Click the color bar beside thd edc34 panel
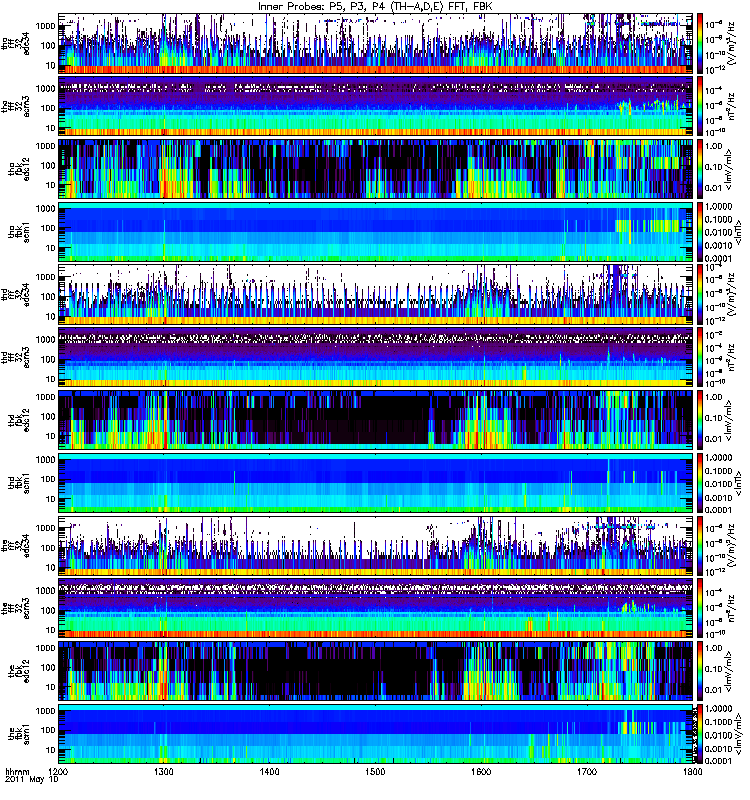The height and width of the screenshot is (800, 750). click(700, 295)
